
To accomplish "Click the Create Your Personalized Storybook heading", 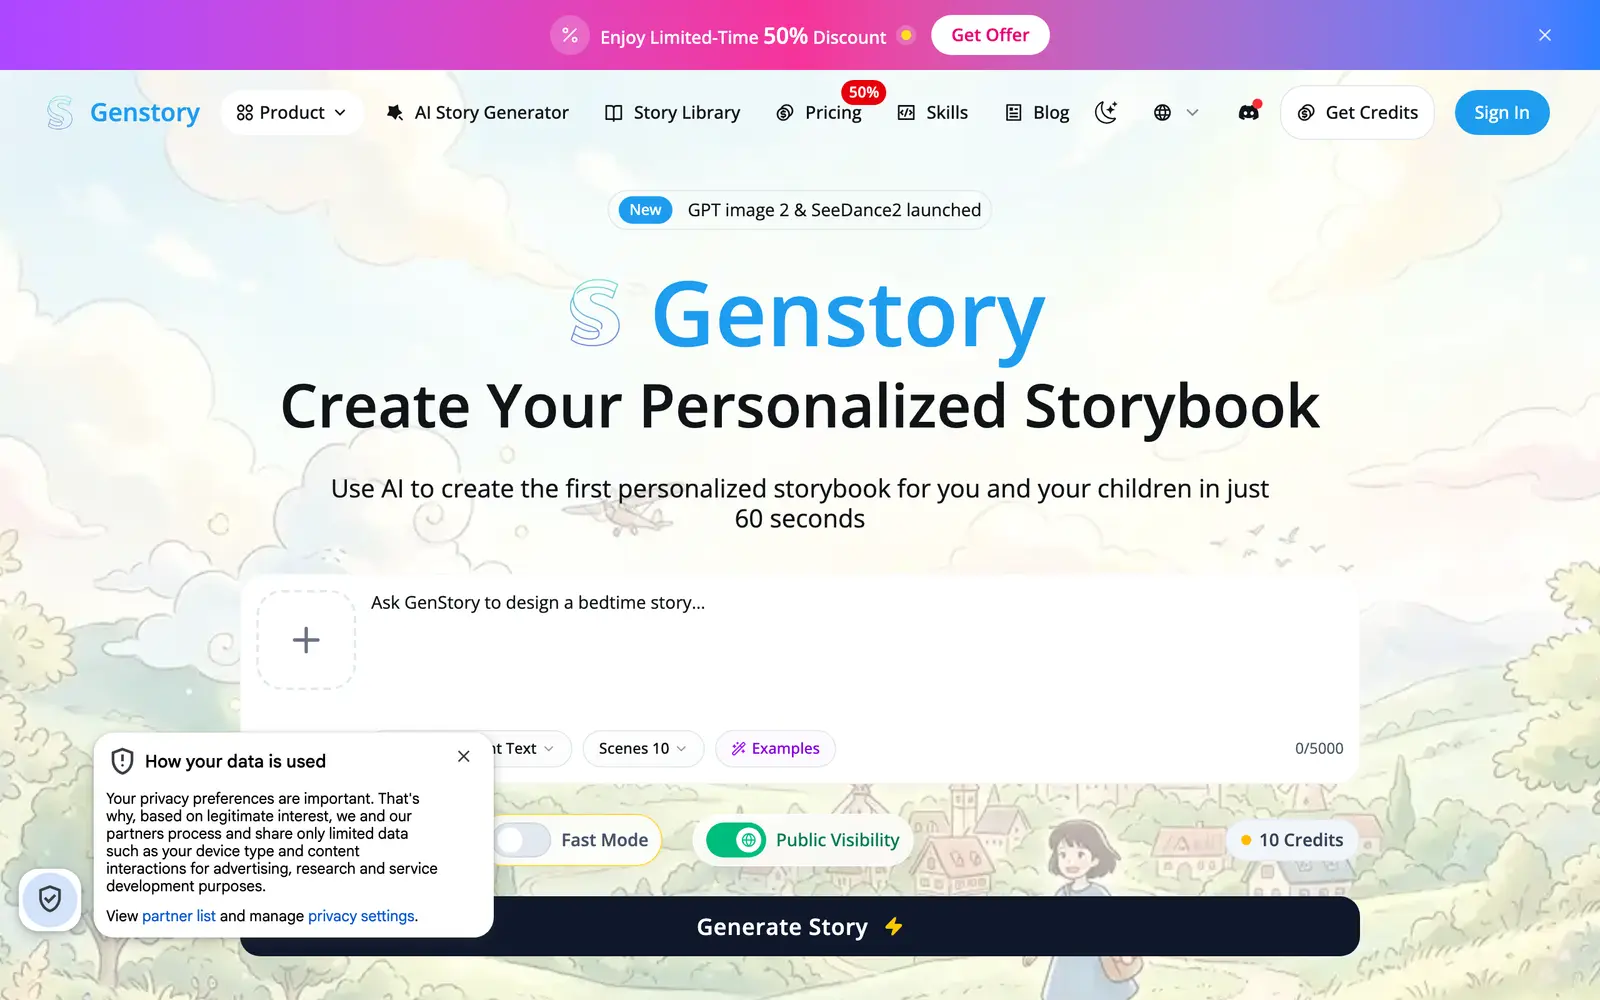I will [800, 407].
